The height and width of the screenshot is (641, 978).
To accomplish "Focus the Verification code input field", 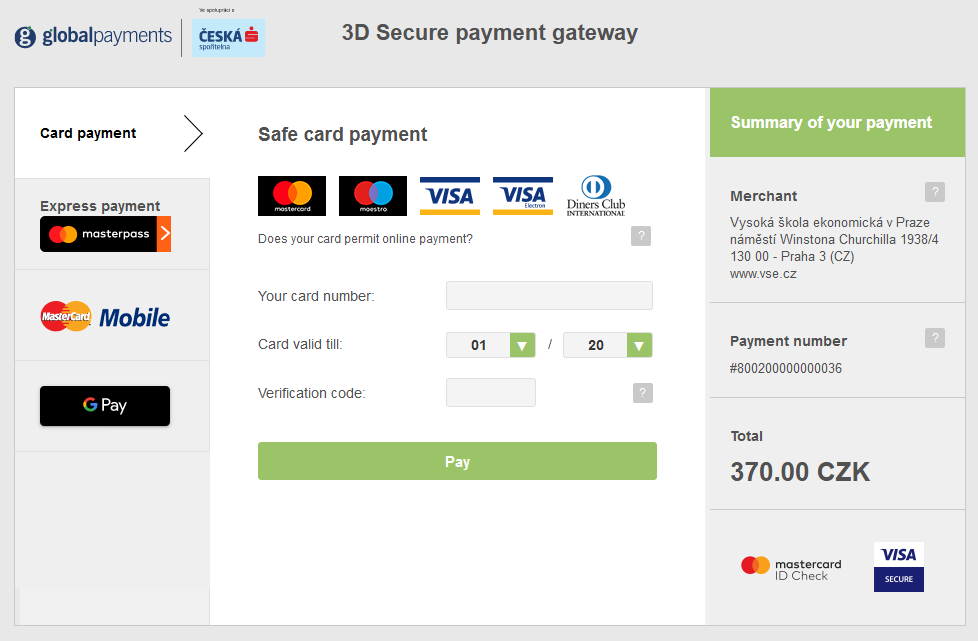I will tap(491, 393).
